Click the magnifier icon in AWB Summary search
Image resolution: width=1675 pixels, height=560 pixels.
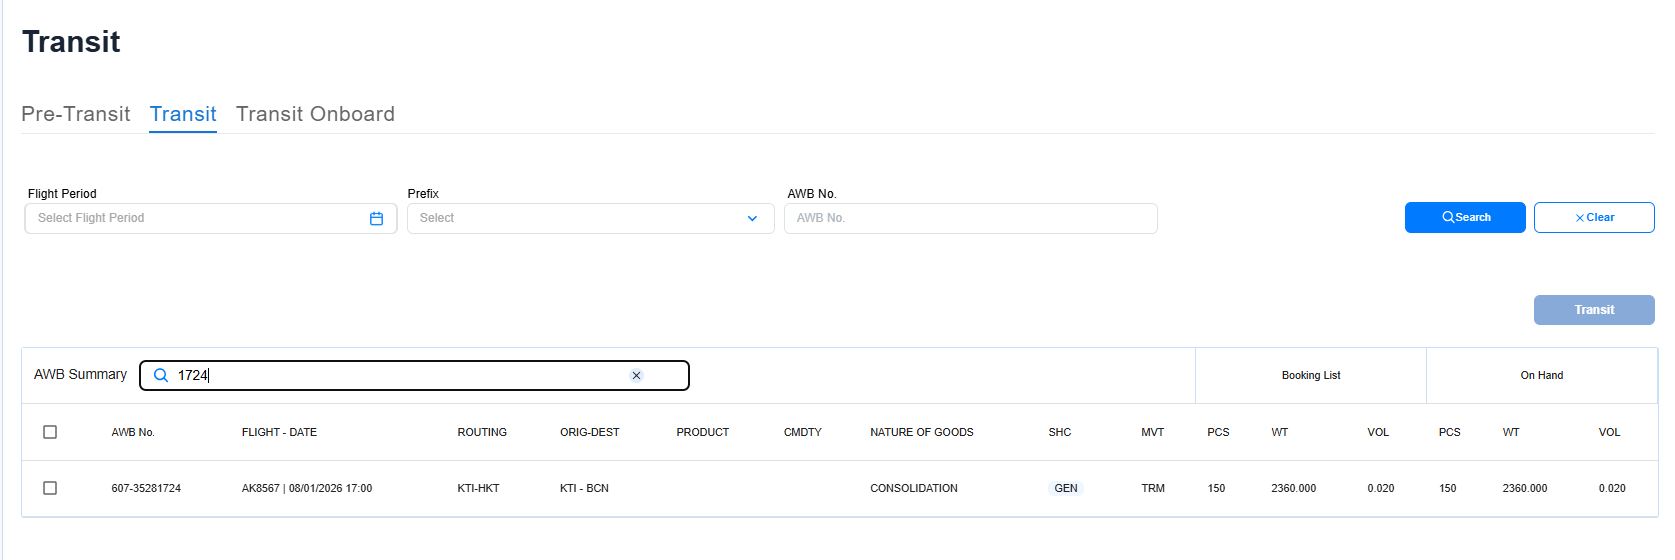(161, 376)
